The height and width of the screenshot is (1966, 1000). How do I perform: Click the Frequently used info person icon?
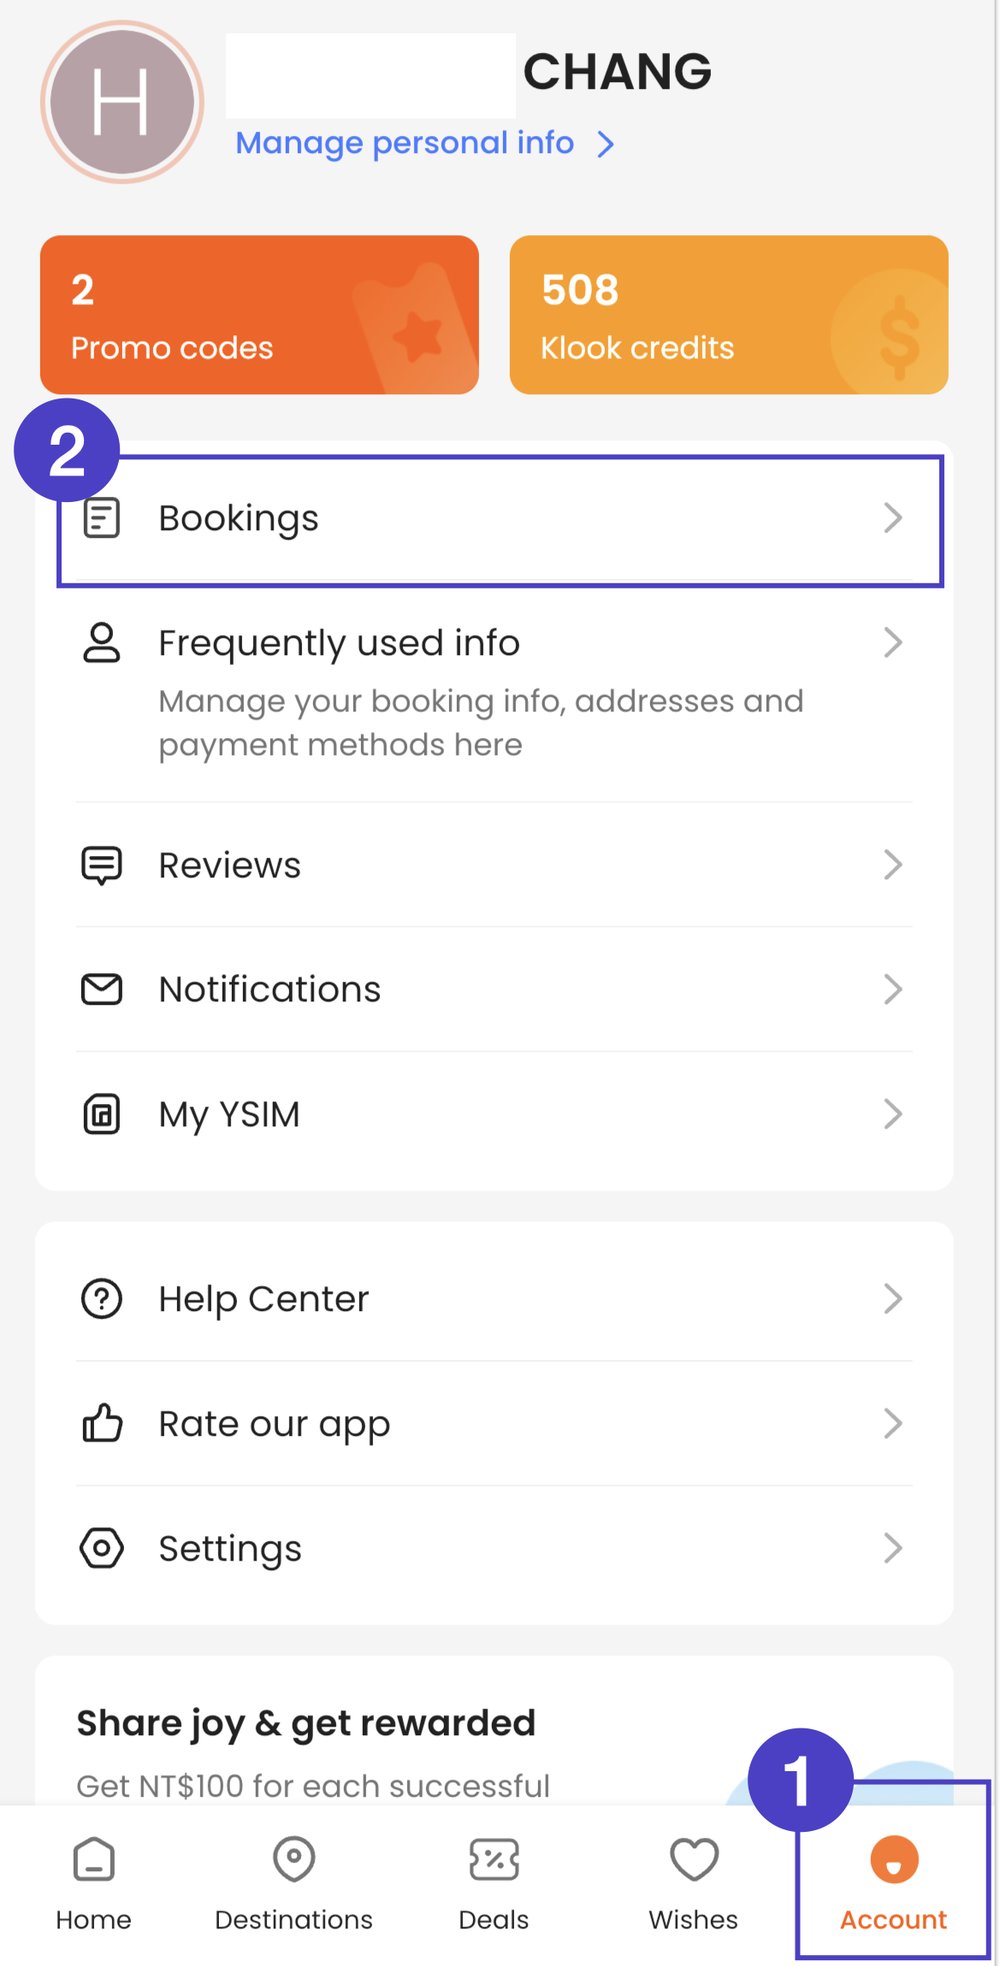pyautogui.click(x=101, y=643)
